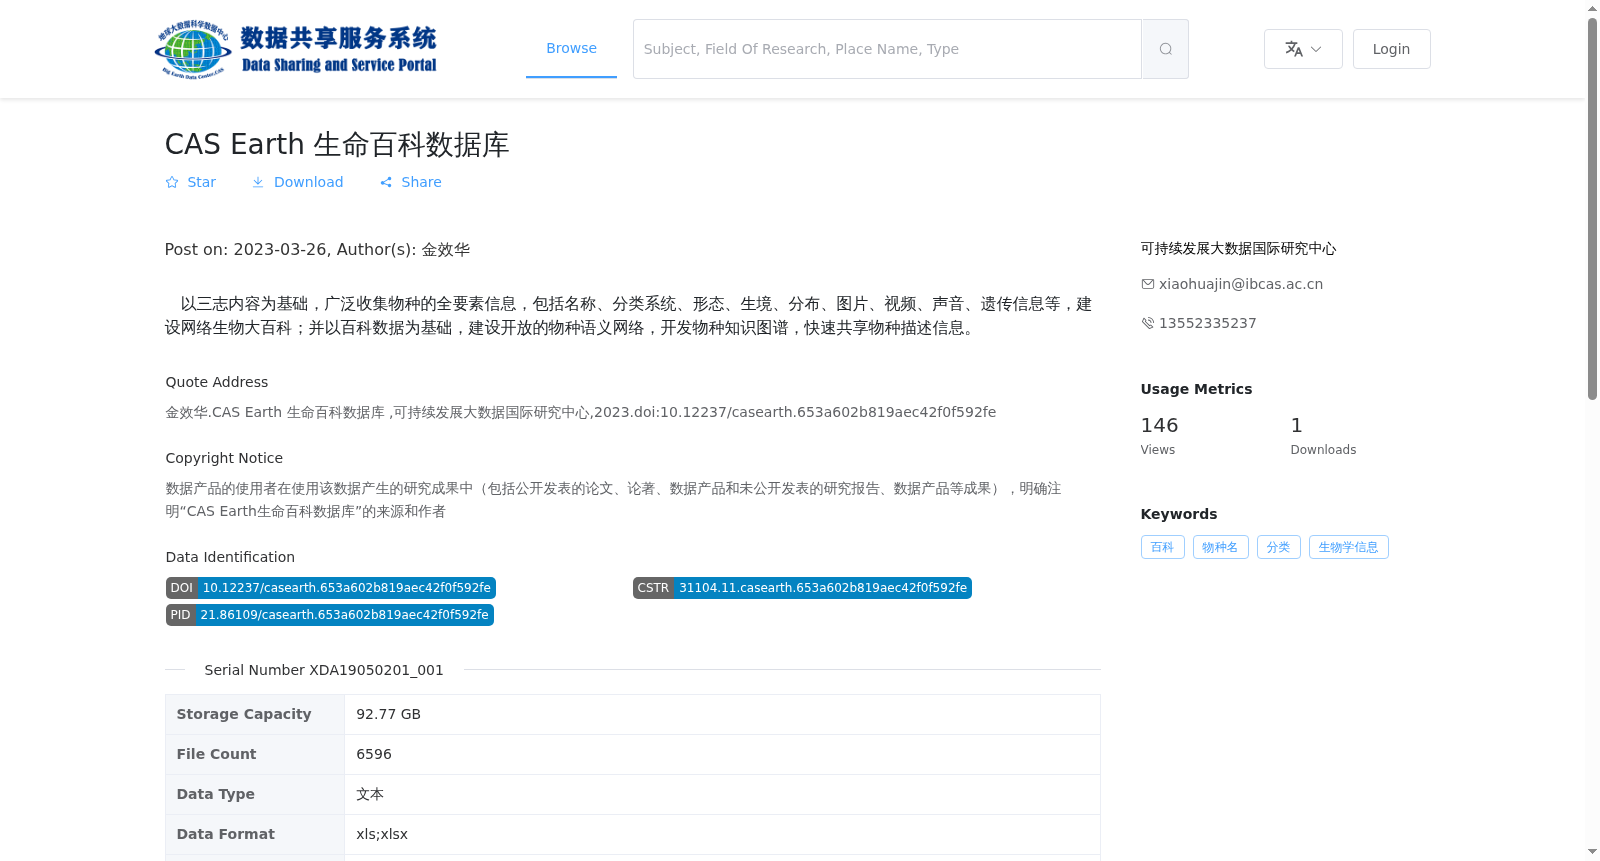Screen dimensions: 1600x861
Task: Click the star icon
Action: click(172, 182)
